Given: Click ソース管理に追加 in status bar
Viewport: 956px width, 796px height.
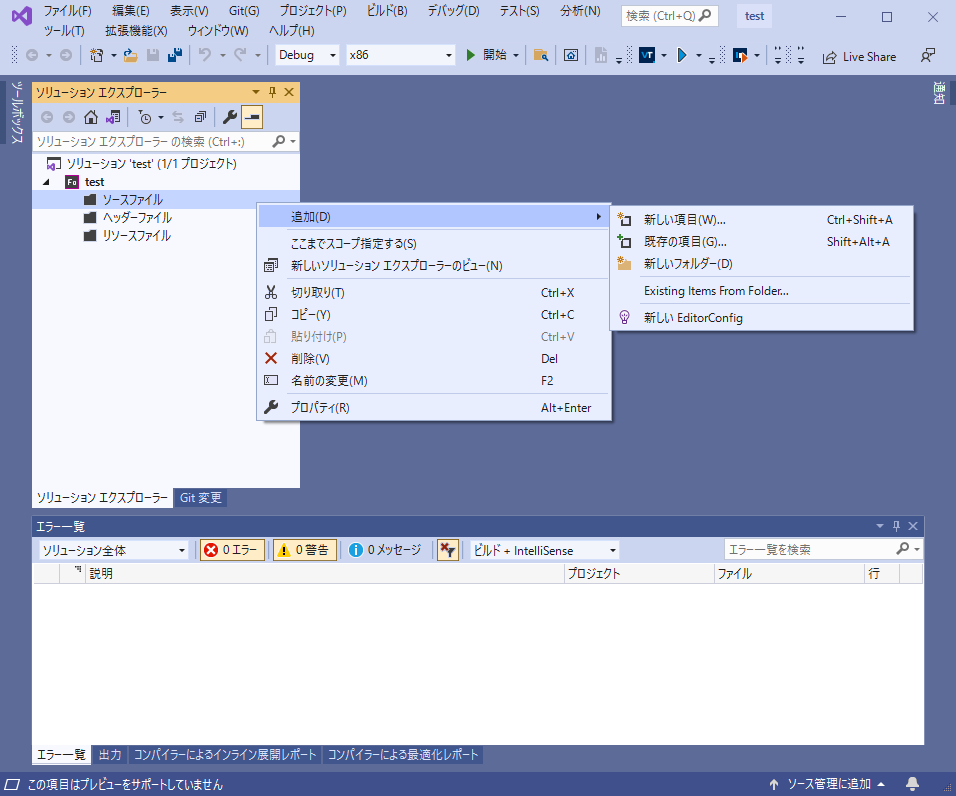Looking at the screenshot, I should tap(826, 784).
